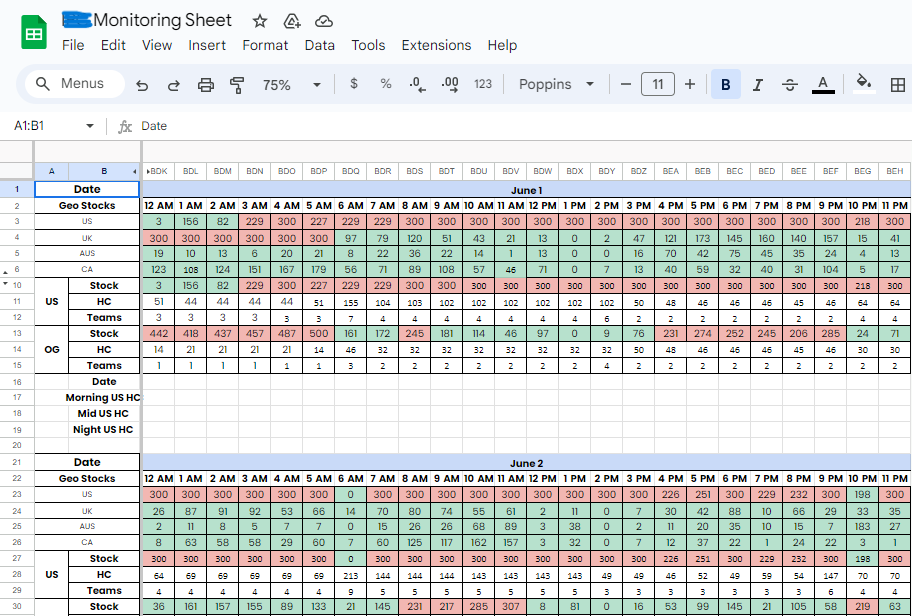Click the Undo arrow icon
The height and width of the screenshot is (616, 912).
pos(142,85)
